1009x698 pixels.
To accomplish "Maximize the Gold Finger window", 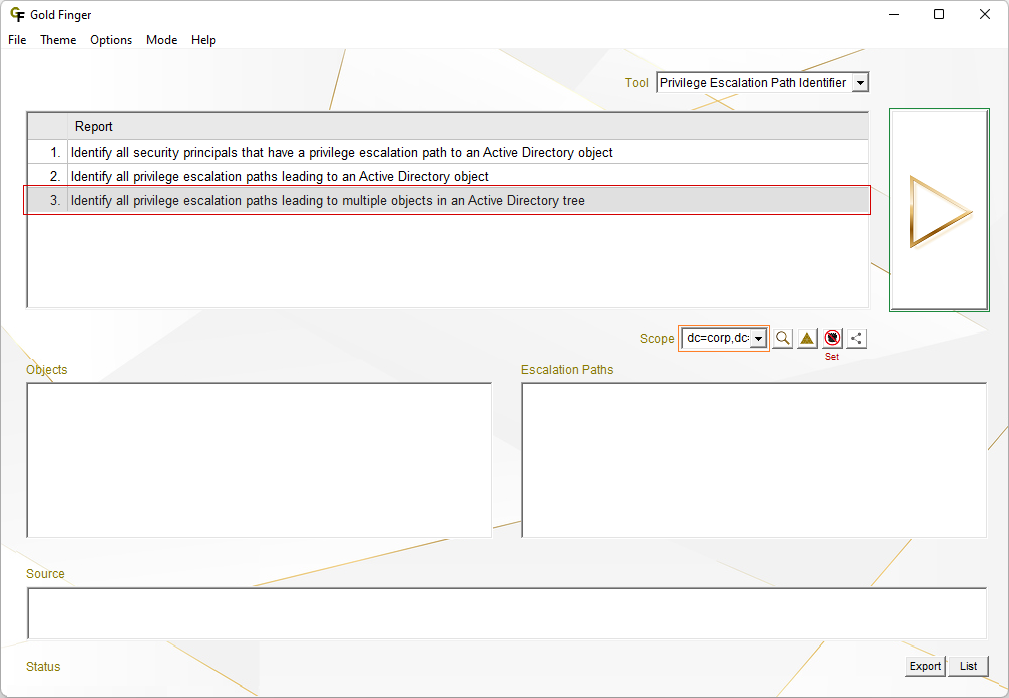I will [x=939, y=14].
